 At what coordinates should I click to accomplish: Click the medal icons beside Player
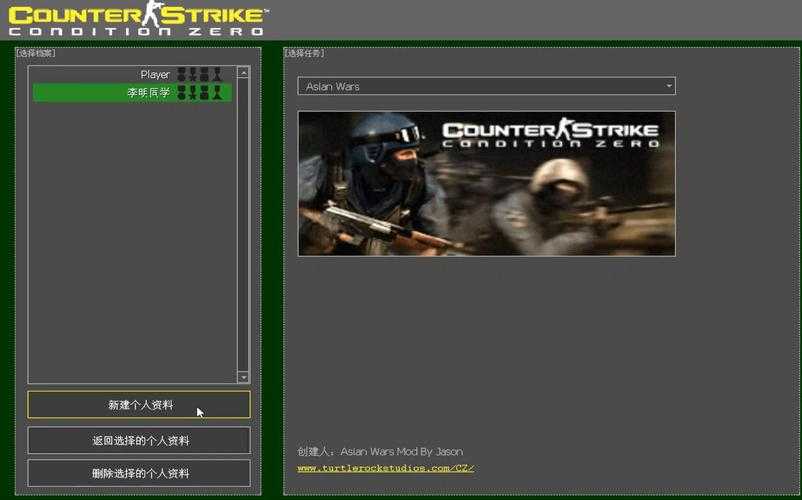coord(199,75)
